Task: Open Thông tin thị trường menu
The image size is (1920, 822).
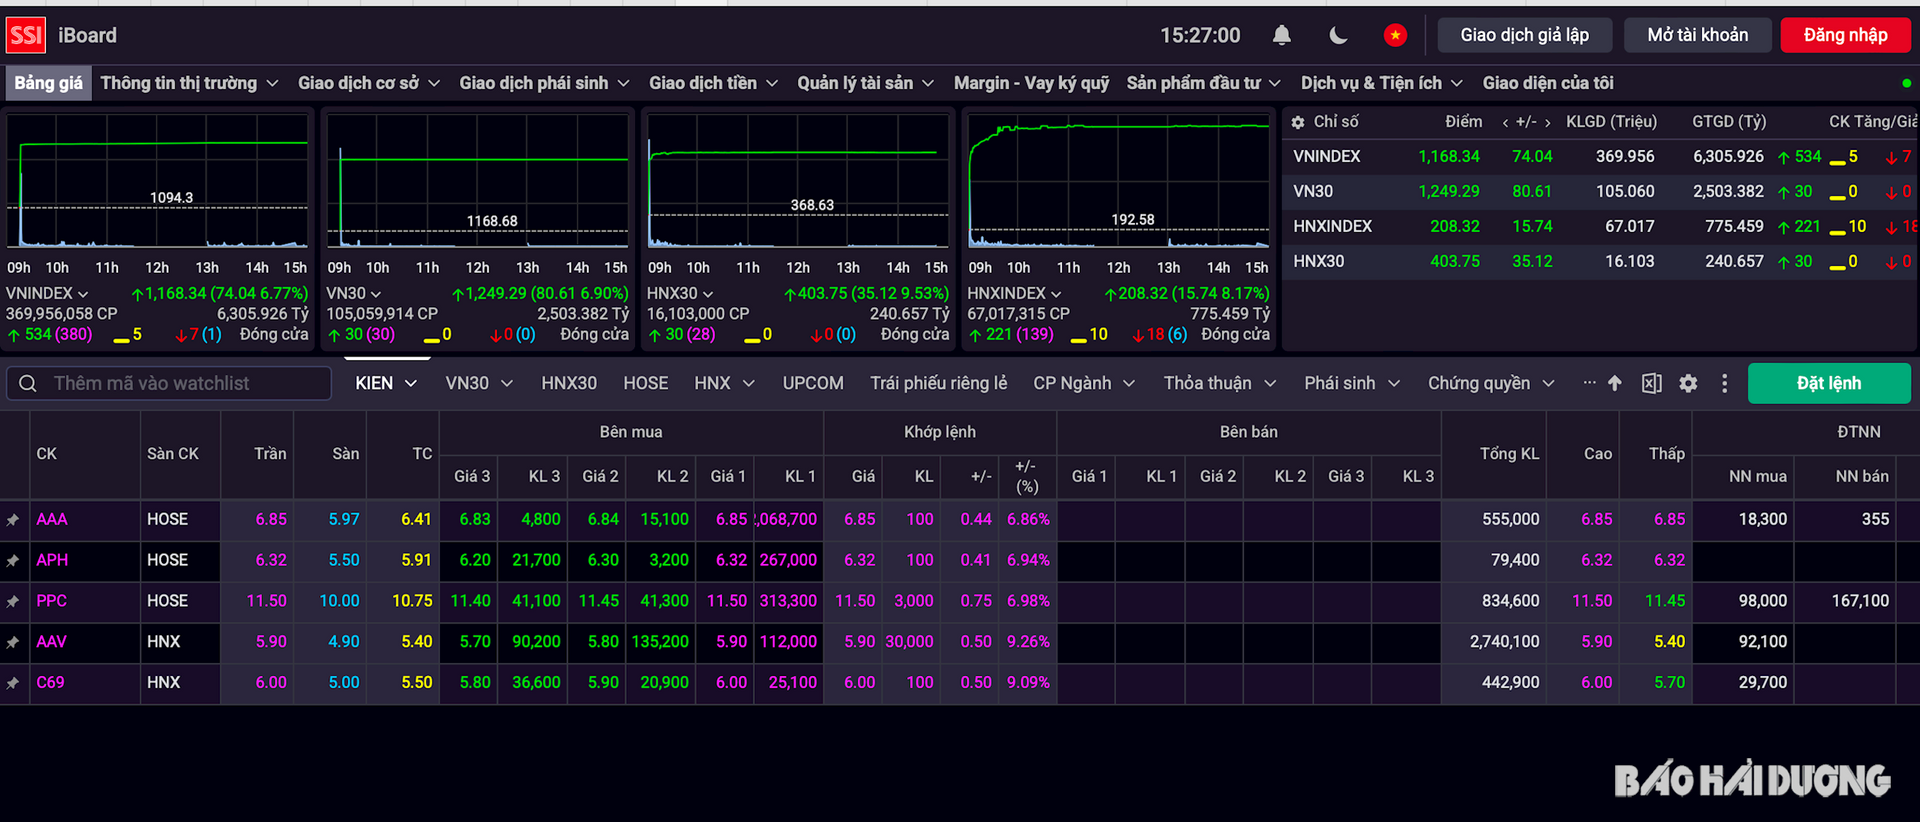Action: [189, 83]
